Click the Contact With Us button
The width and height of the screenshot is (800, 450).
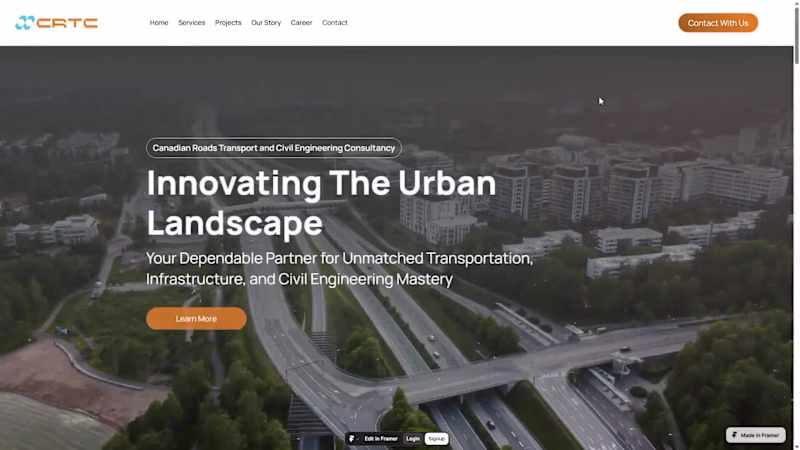tap(718, 23)
